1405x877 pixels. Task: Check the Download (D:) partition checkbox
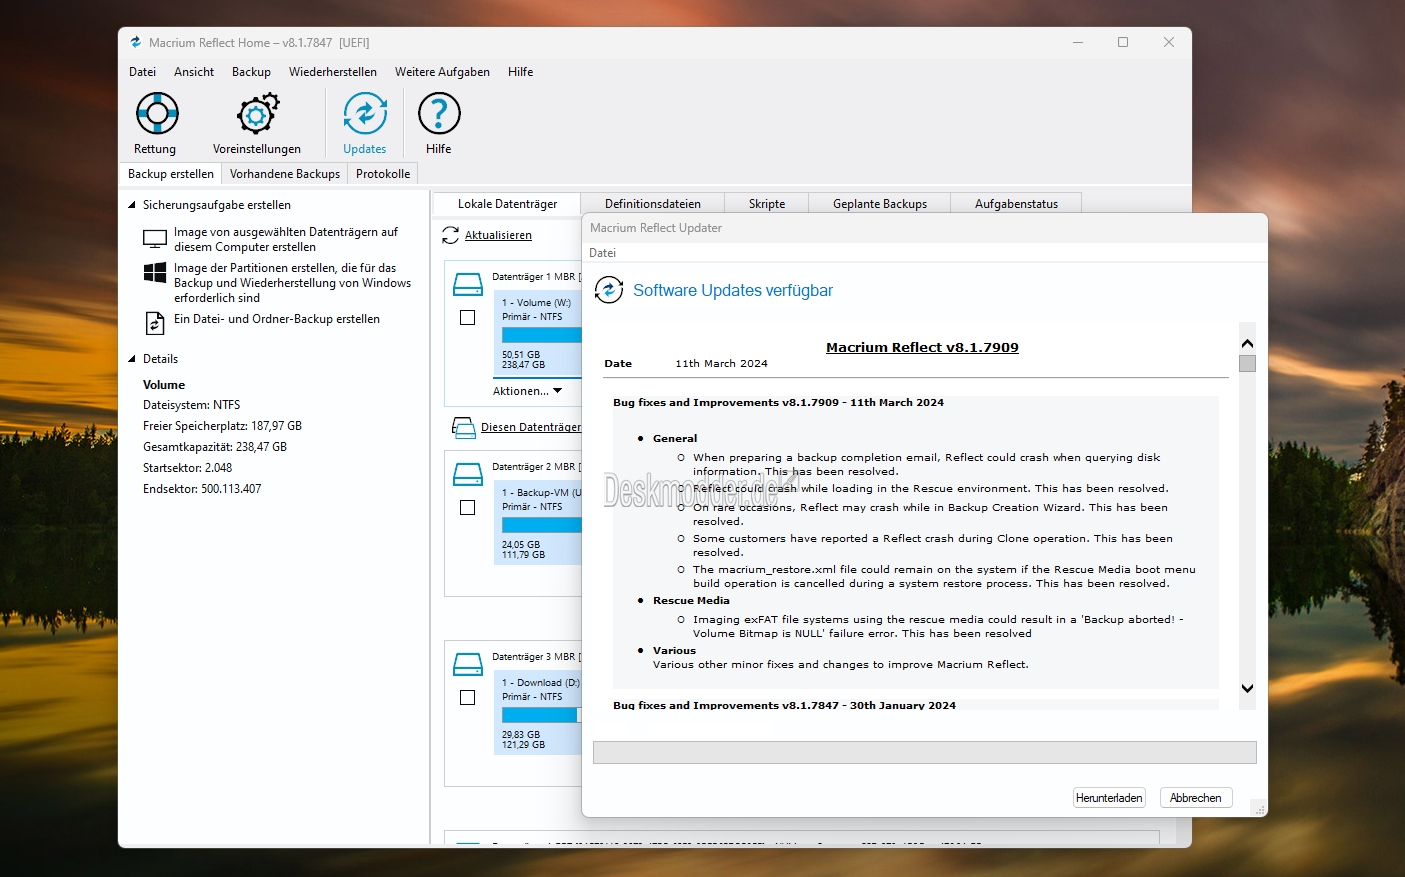tap(467, 697)
